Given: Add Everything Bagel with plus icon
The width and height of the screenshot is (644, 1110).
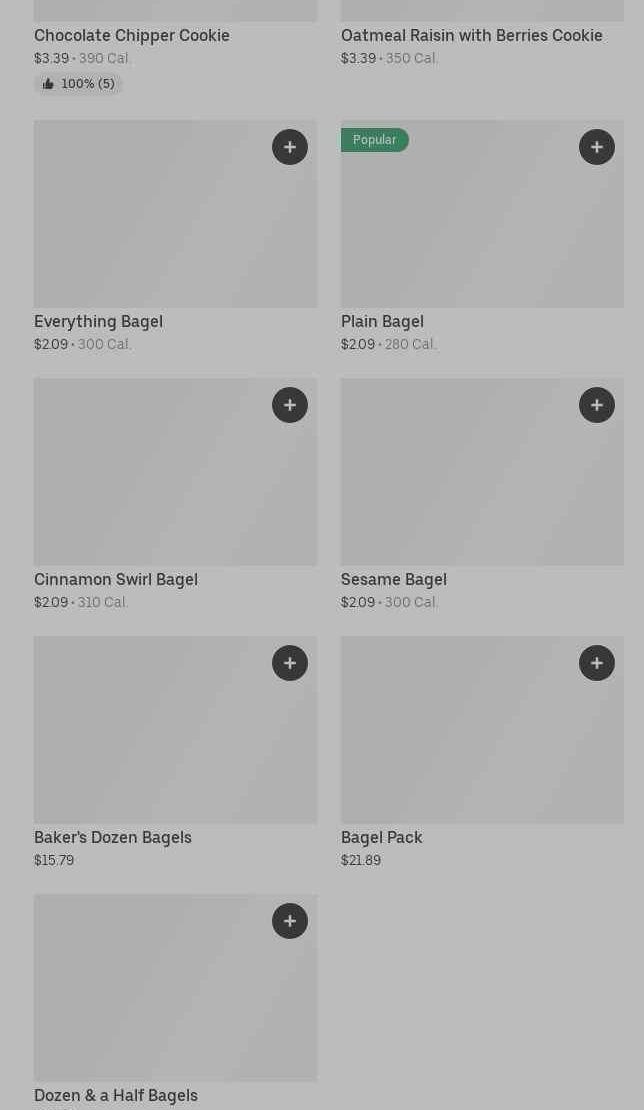Looking at the screenshot, I should click(x=290, y=147).
